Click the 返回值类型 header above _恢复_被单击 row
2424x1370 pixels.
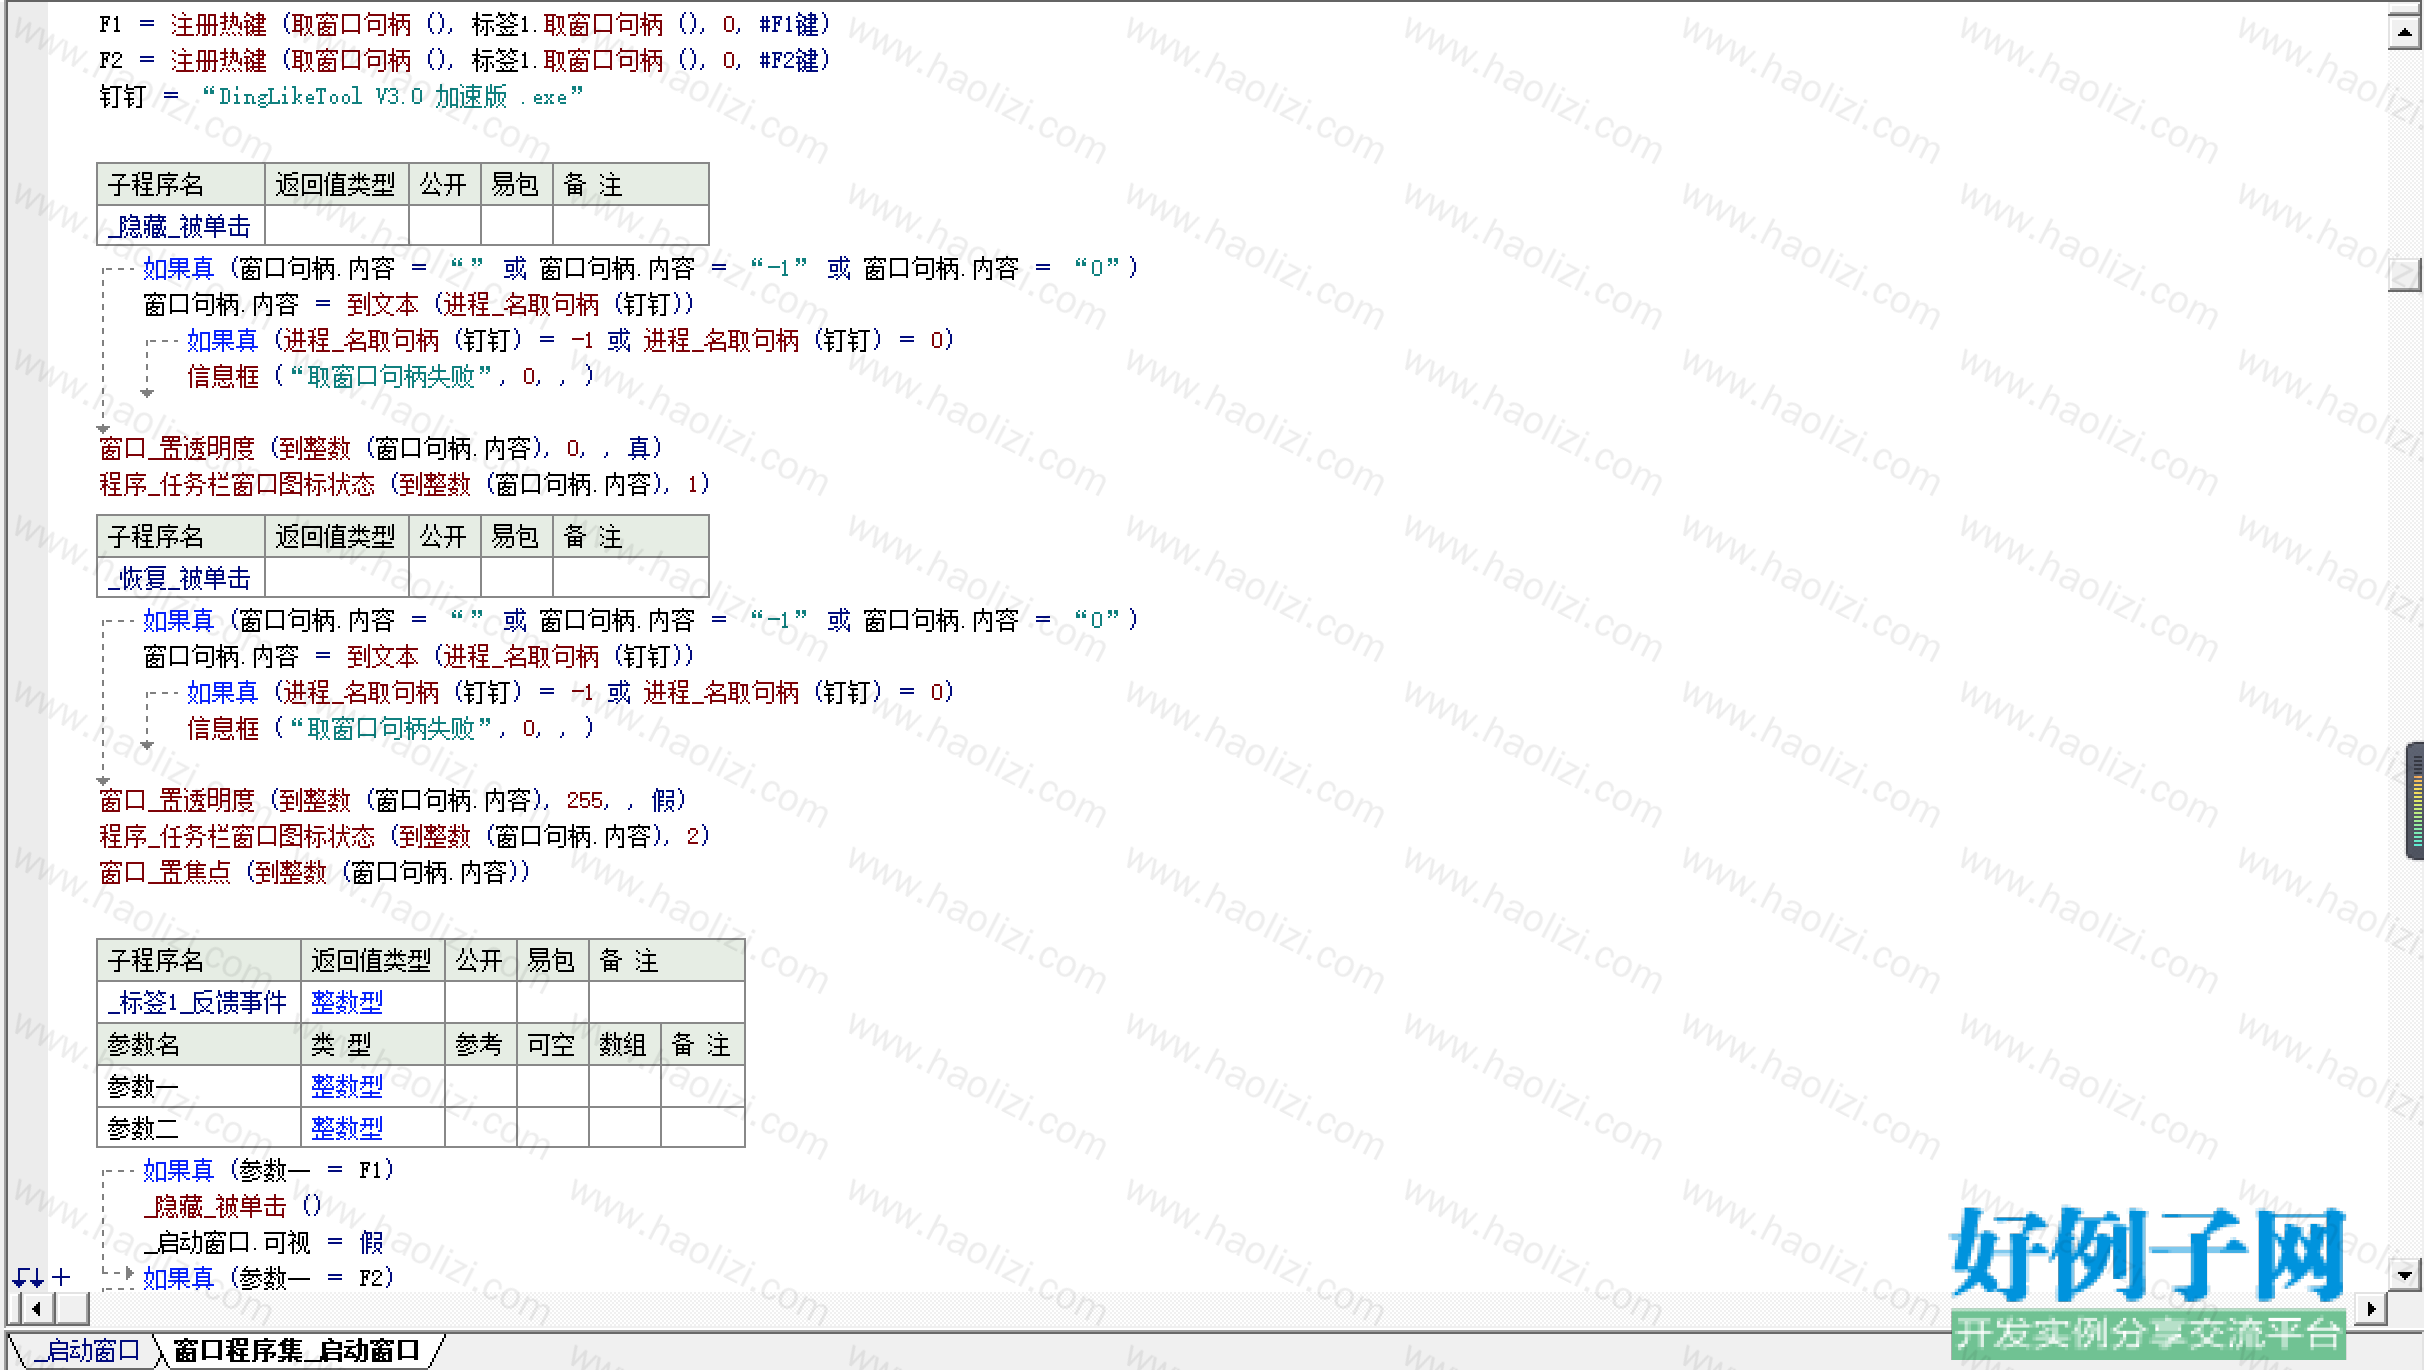pos(337,536)
